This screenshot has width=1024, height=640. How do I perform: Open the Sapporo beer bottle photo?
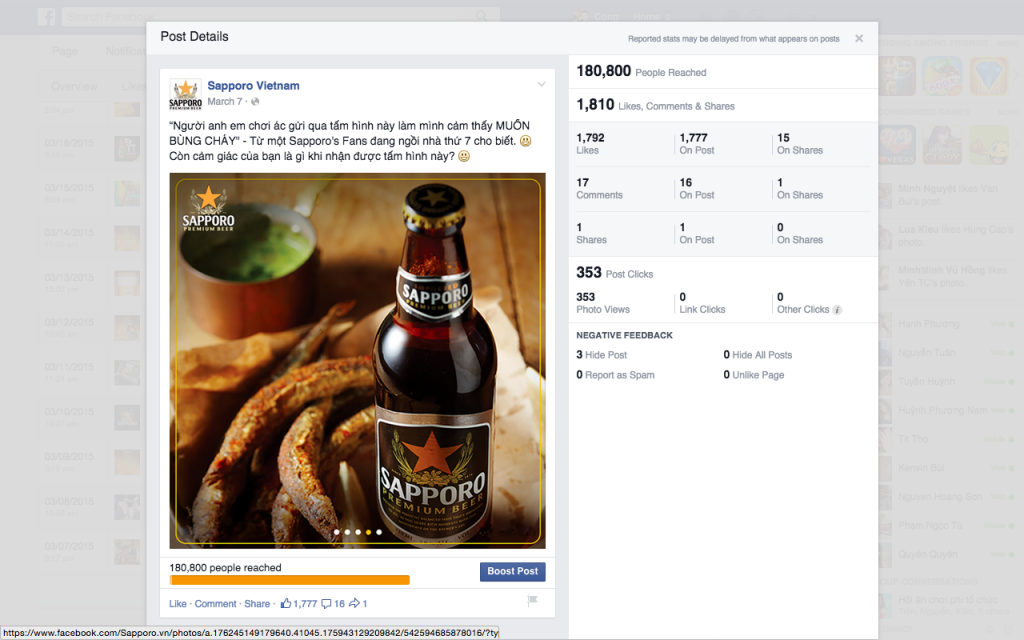point(357,360)
